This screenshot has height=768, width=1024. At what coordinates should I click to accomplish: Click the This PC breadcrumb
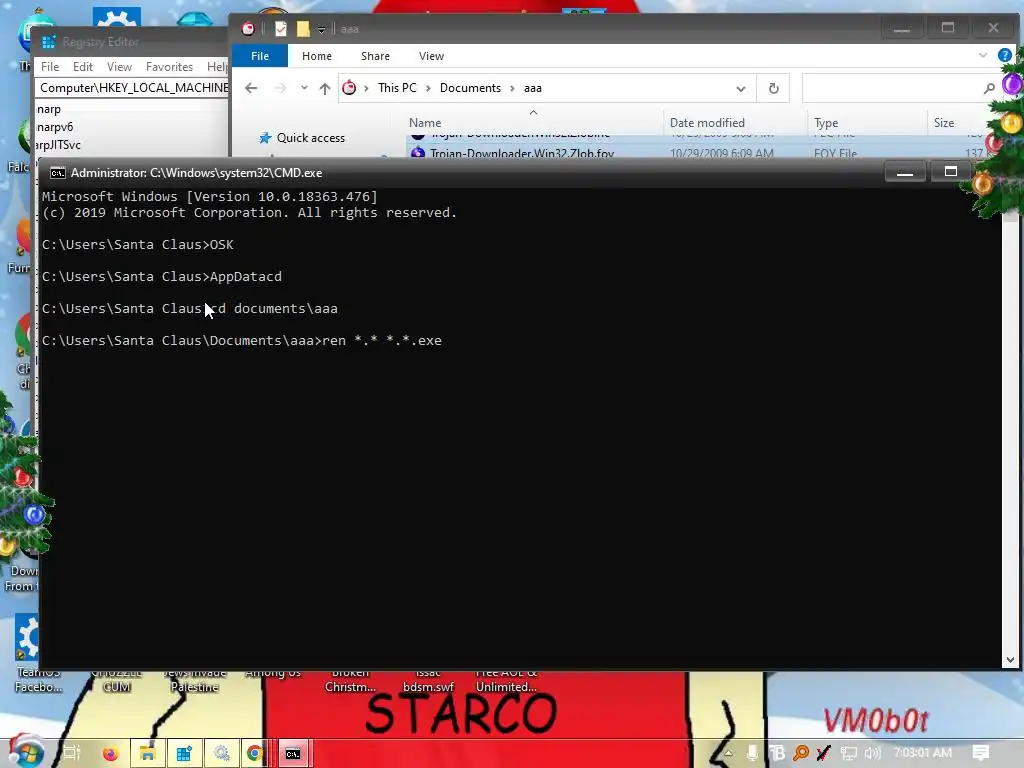[x=397, y=88]
